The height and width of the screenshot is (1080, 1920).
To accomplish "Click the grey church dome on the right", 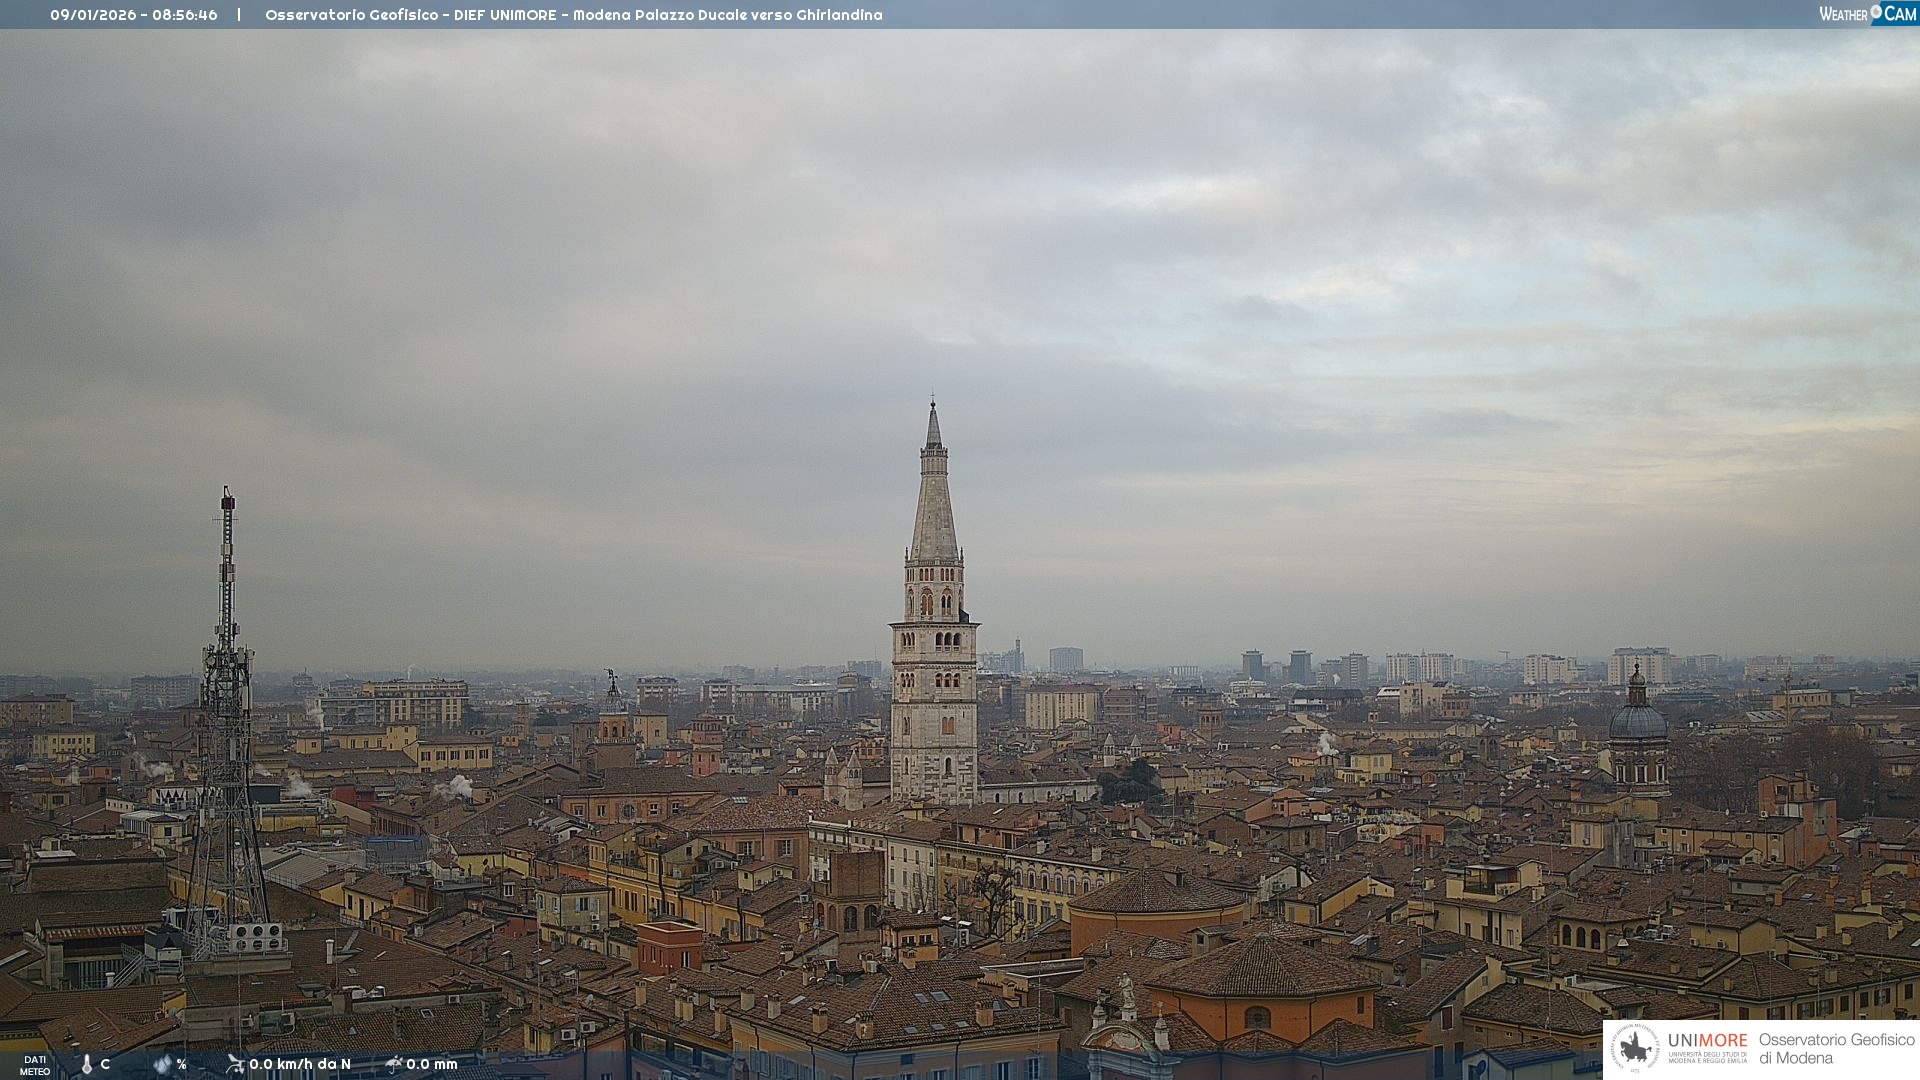I will tap(1638, 720).
